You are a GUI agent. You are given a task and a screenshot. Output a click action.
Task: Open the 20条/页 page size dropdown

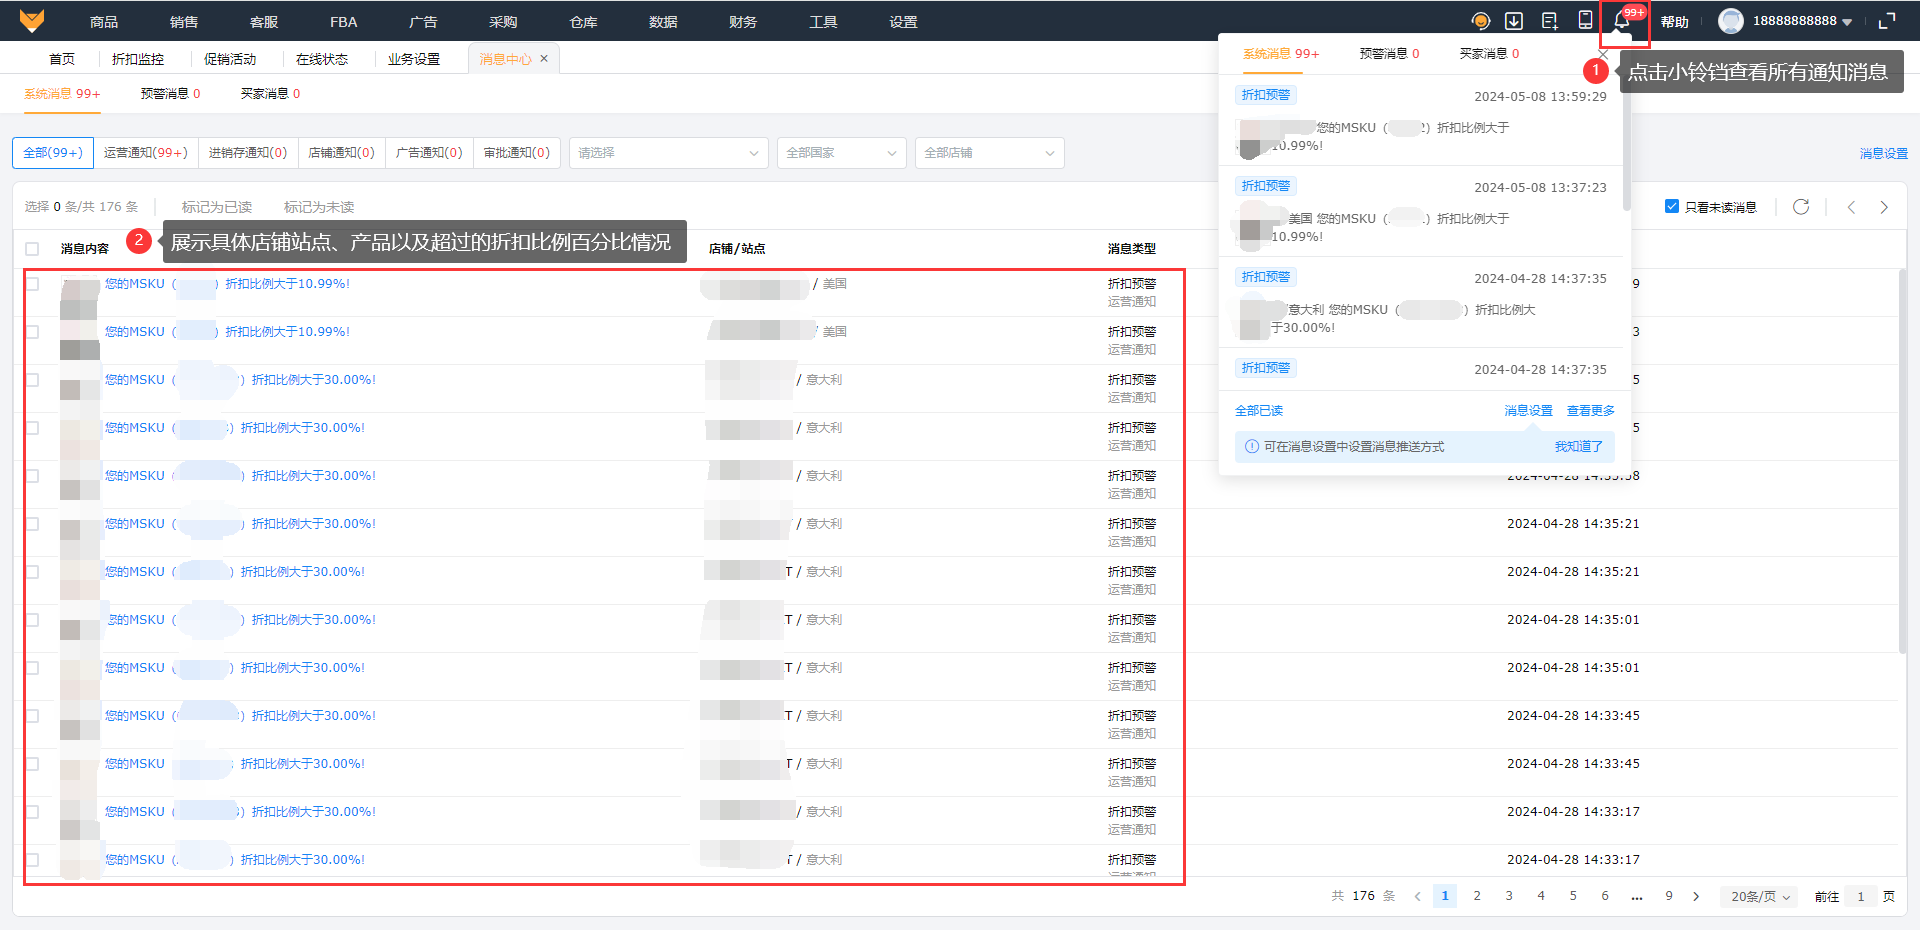click(1760, 896)
